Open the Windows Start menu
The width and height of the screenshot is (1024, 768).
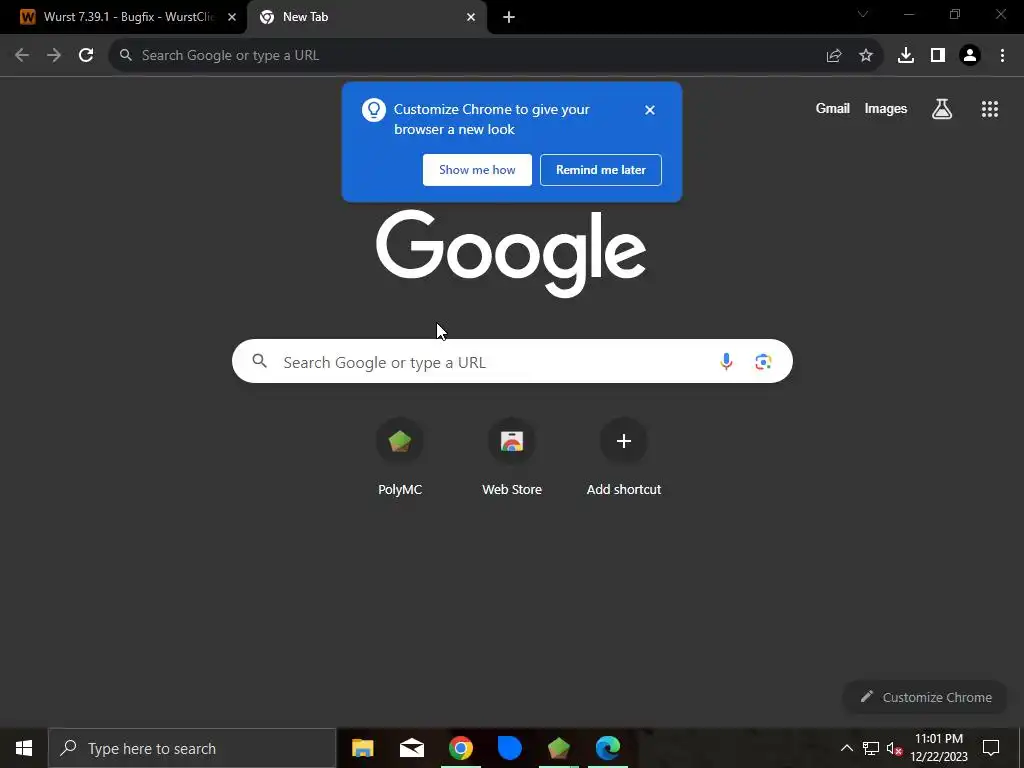(24, 748)
